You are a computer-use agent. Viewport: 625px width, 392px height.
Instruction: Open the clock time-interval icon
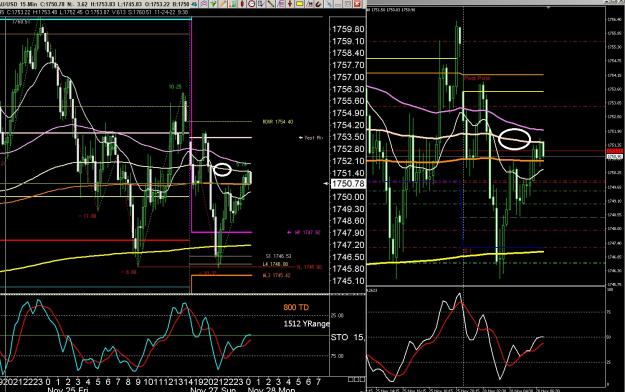252,4
